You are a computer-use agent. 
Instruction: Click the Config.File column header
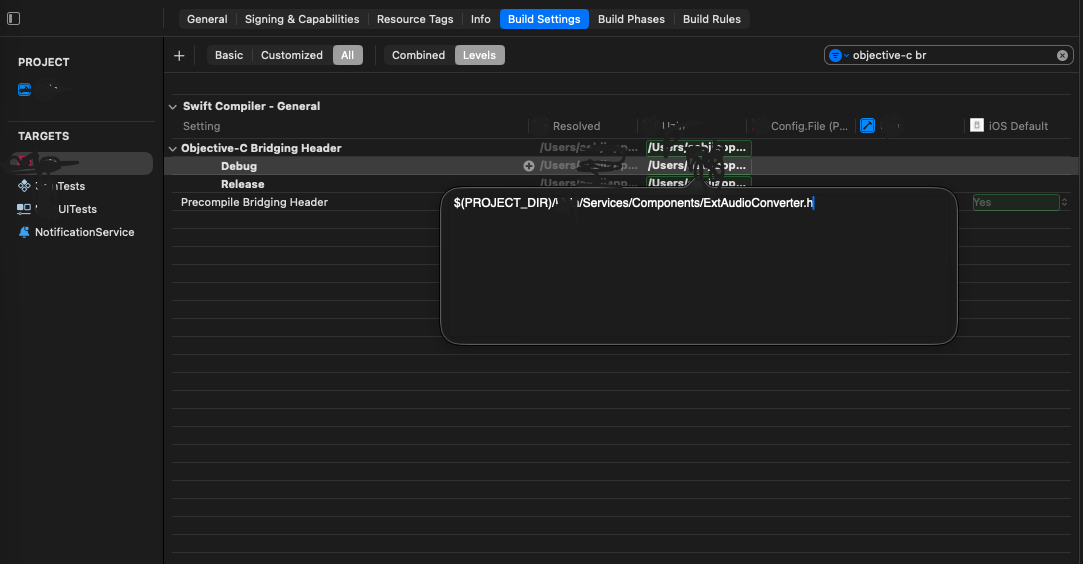809,126
